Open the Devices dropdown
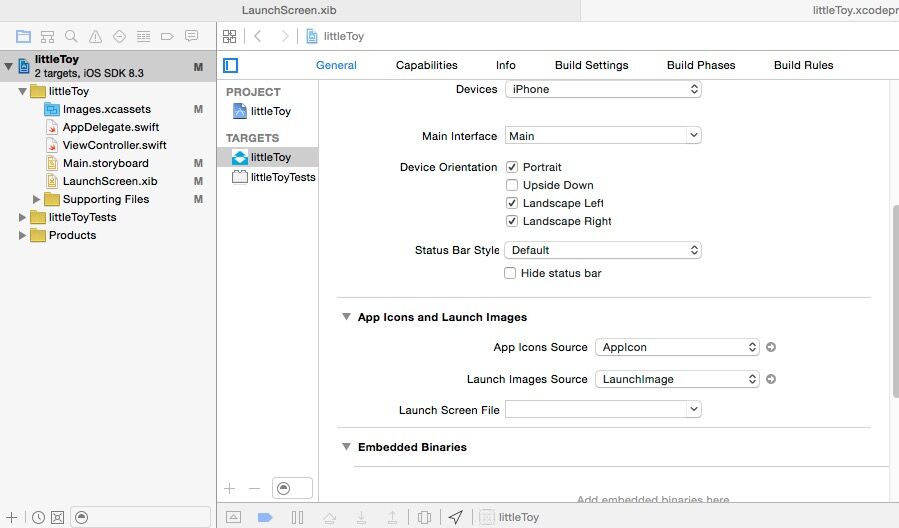 (x=602, y=89)
